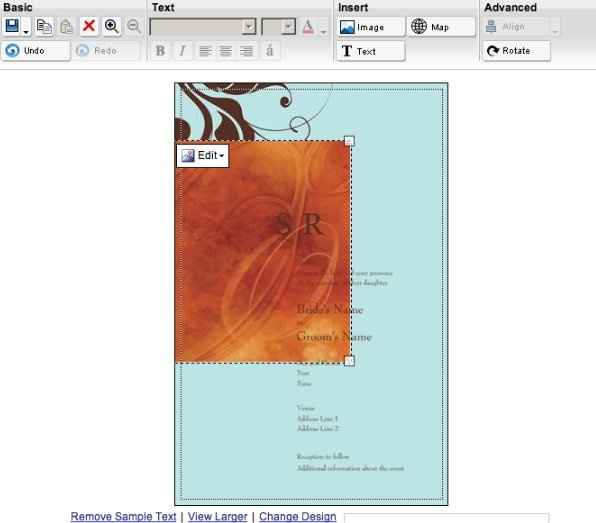Click the Save floppy disk icon

[12, 26]
